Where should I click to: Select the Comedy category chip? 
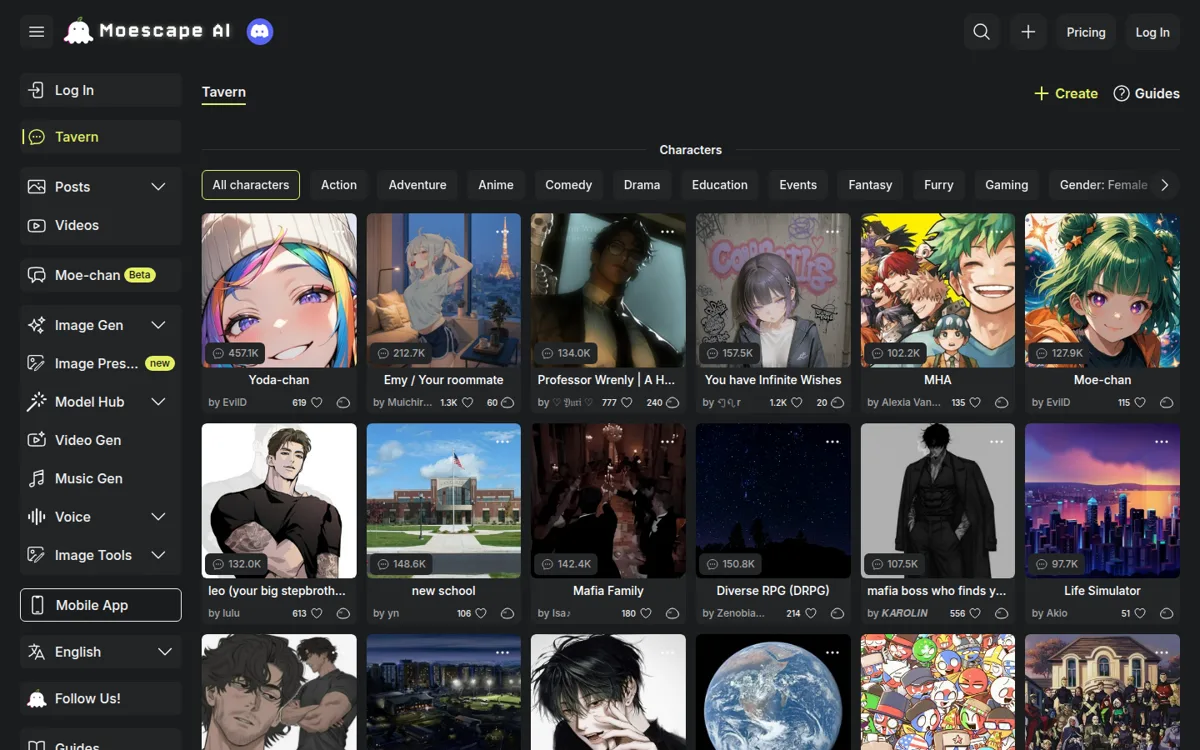569,185
